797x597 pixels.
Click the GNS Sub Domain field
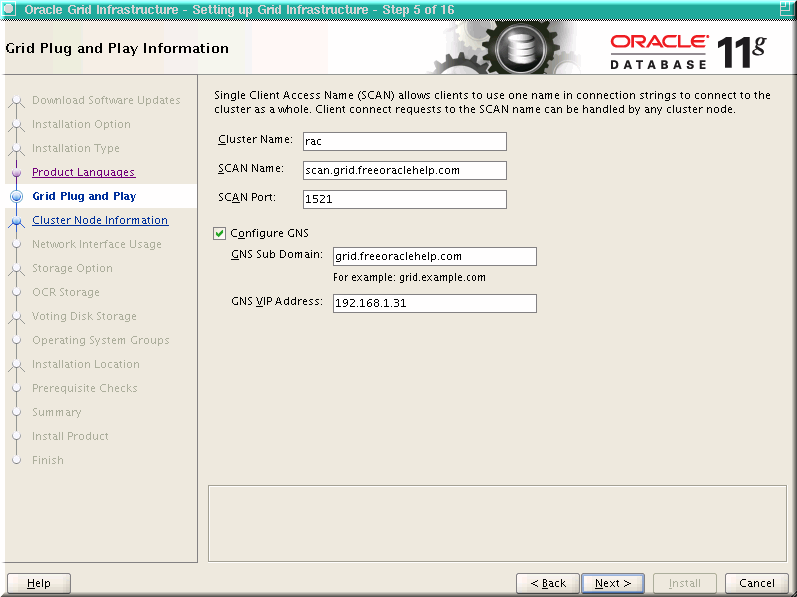coord(435,256)
